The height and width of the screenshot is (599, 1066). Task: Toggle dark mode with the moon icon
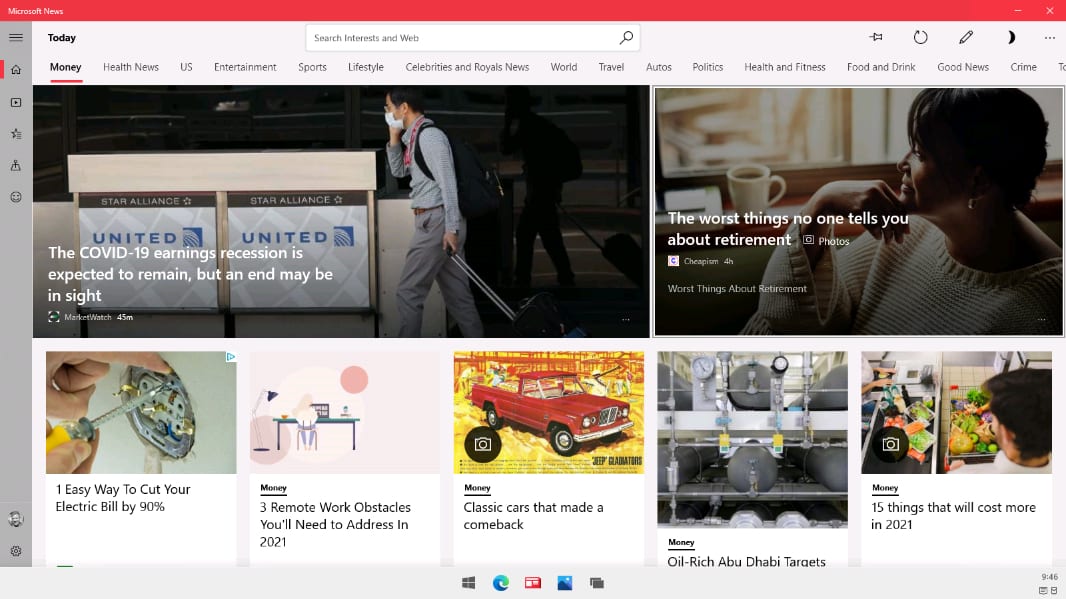pos(1010,38)
